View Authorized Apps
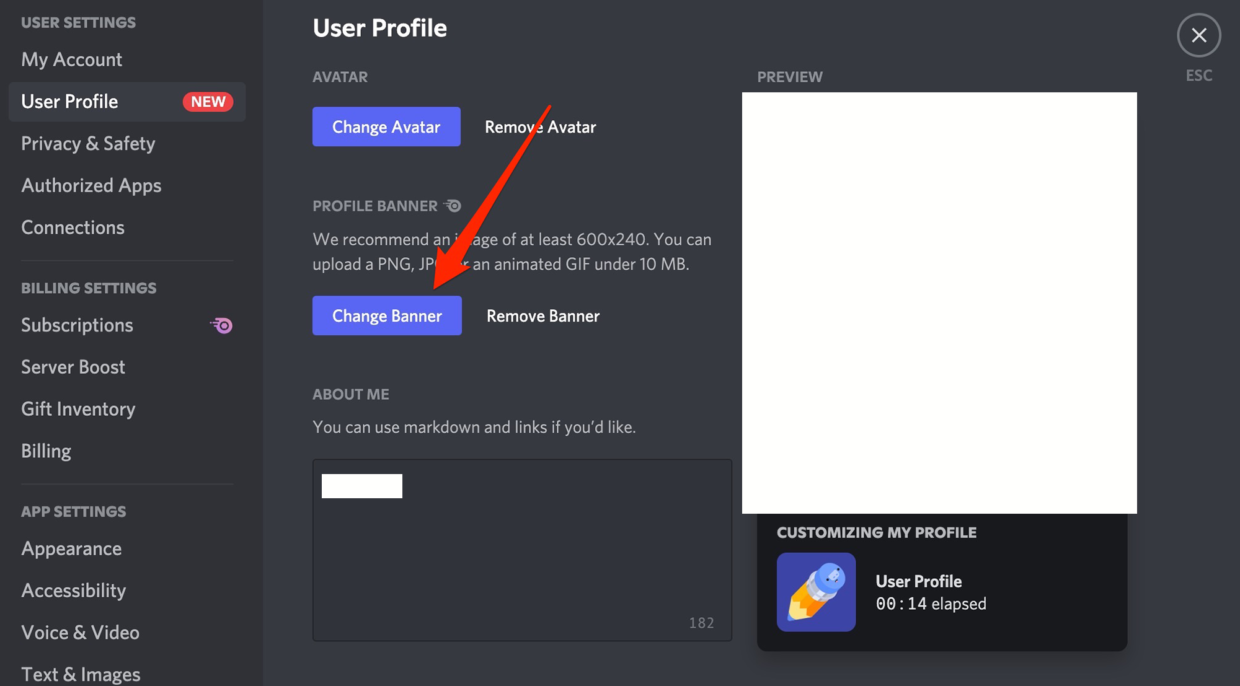Viewport: 1240px width, 686px height. (91, 185)
